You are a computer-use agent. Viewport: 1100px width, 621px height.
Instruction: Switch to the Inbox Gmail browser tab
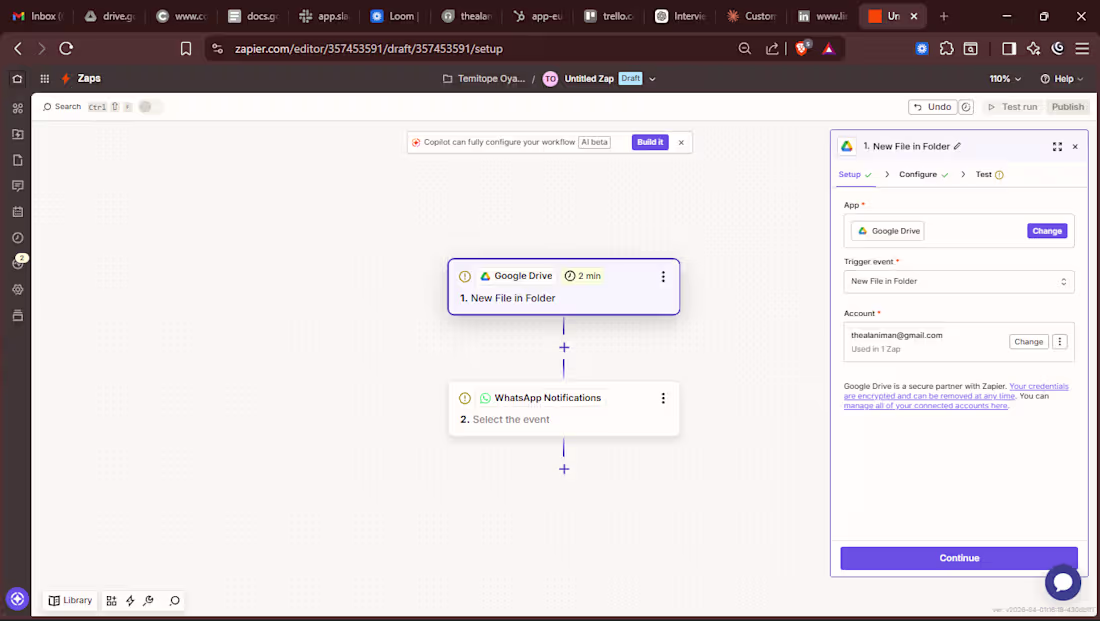[x=39, y=16]
